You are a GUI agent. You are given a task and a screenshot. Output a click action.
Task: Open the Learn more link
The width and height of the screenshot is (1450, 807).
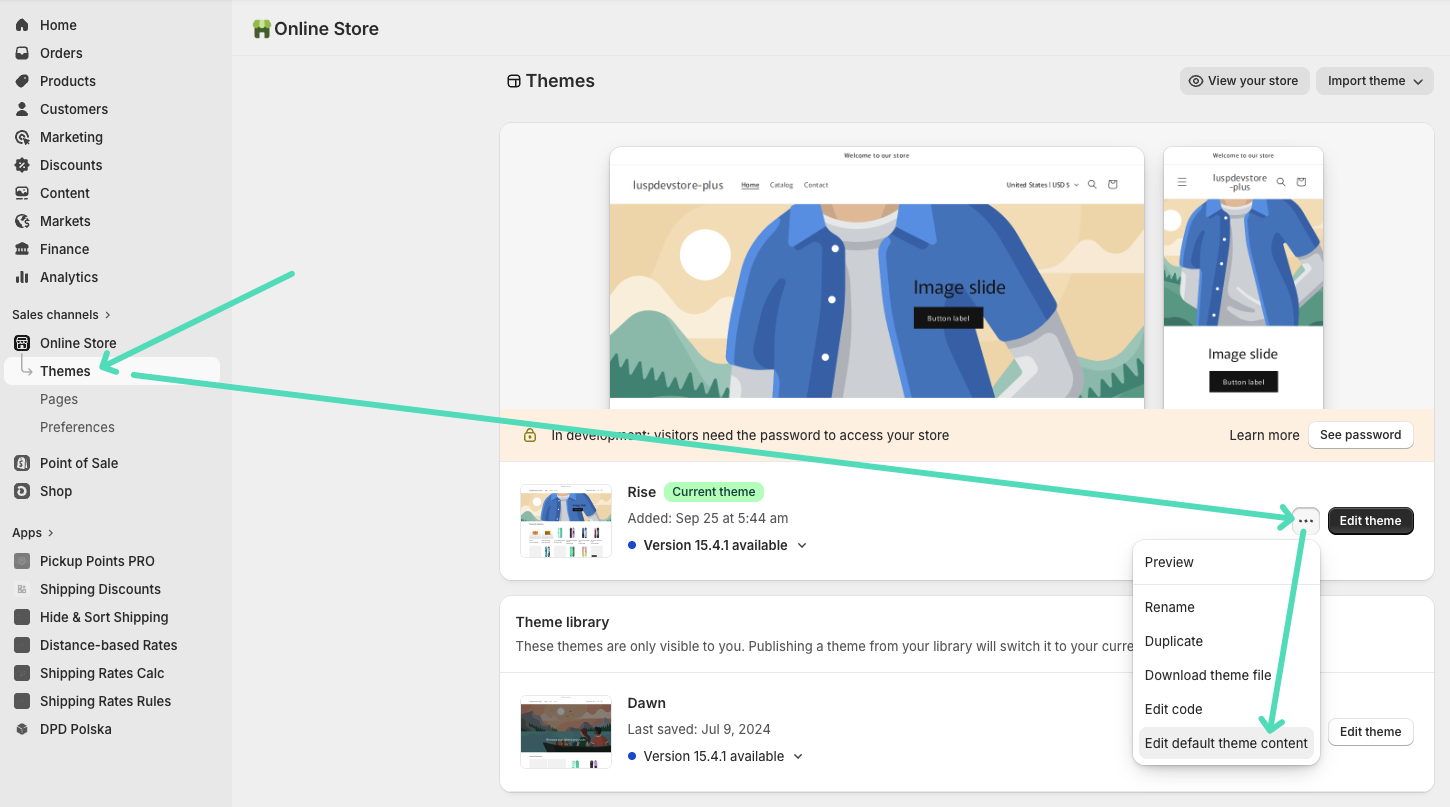pos(1264,435)
